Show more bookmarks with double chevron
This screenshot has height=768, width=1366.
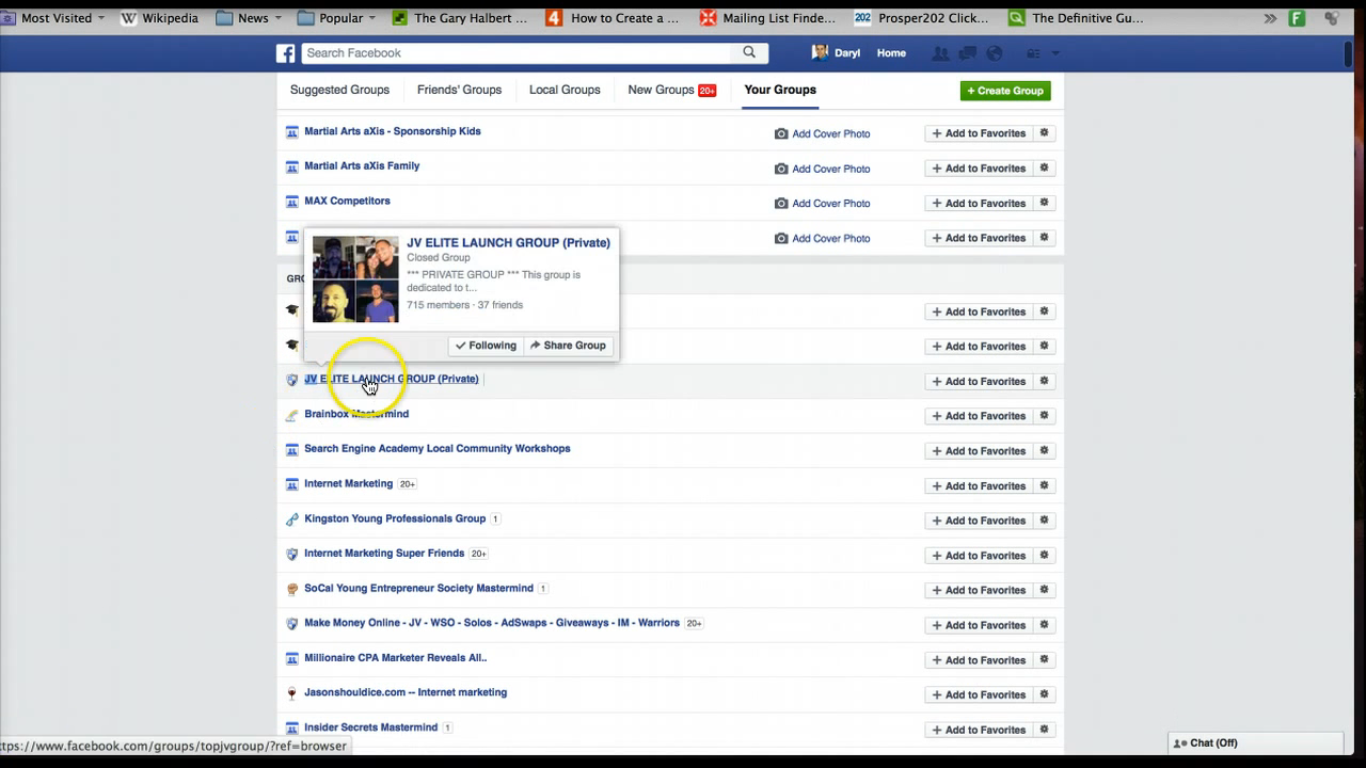(x=1270, y=18)
